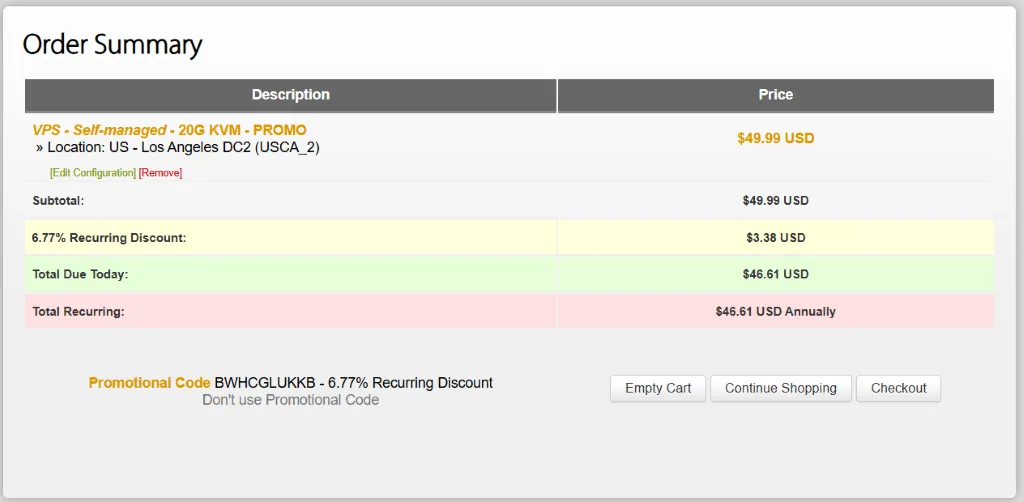This screenshot has height=502, width=1024.
Task: Click the Description column header
Action: pyautogui.click(x=290, y=95)
